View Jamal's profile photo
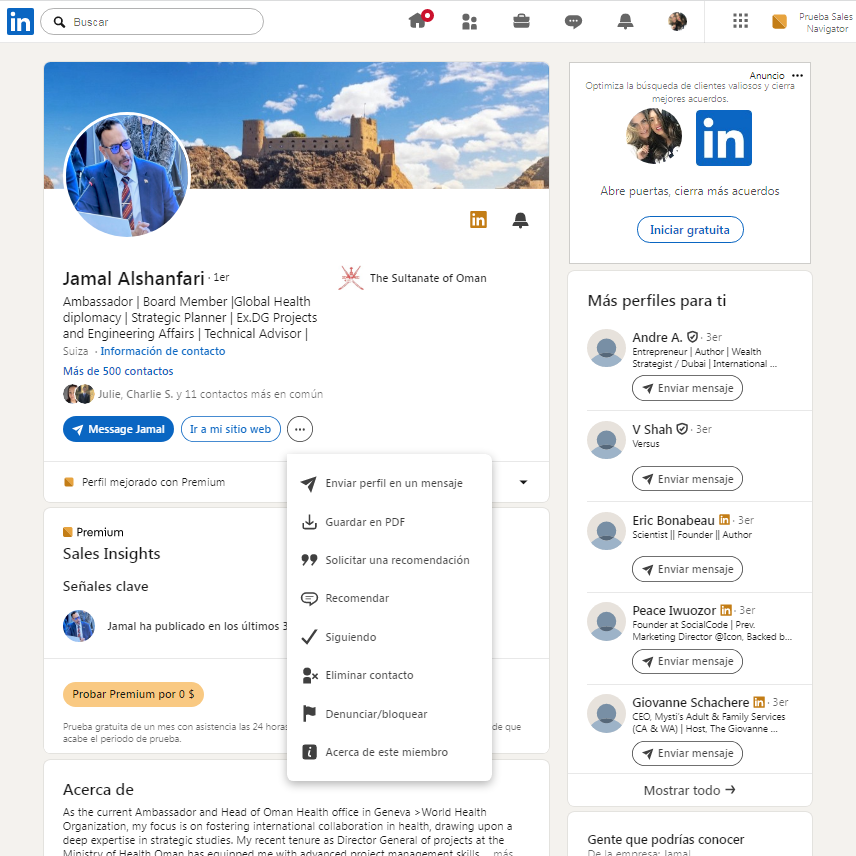 coord(127,174)
